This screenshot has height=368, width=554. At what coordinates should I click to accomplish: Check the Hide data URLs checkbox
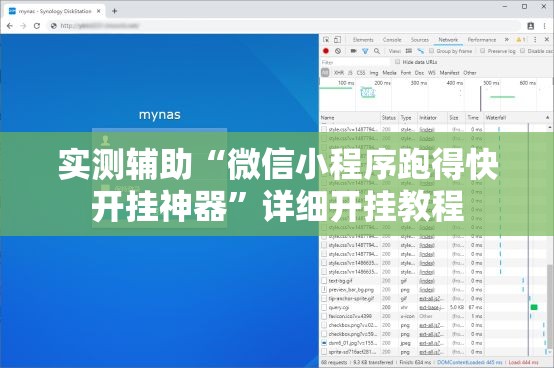397,62
